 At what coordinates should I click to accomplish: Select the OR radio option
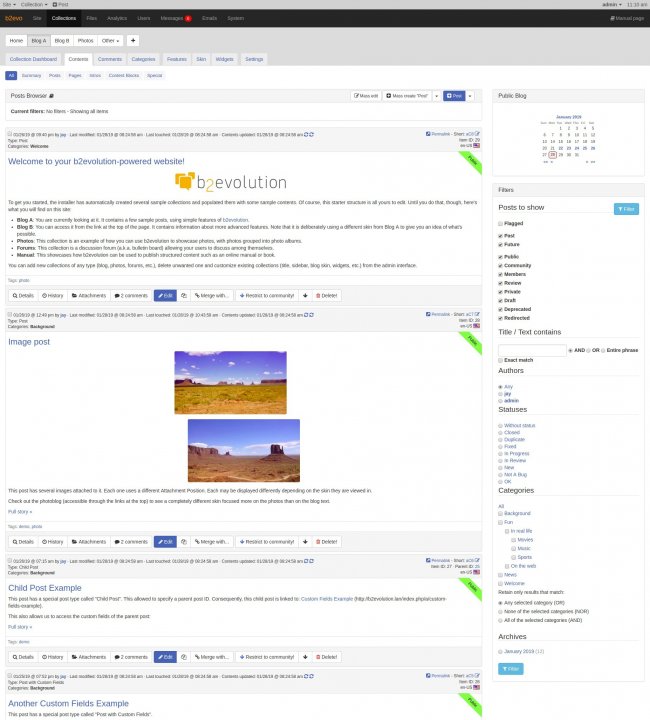click(x=588, y=350)
